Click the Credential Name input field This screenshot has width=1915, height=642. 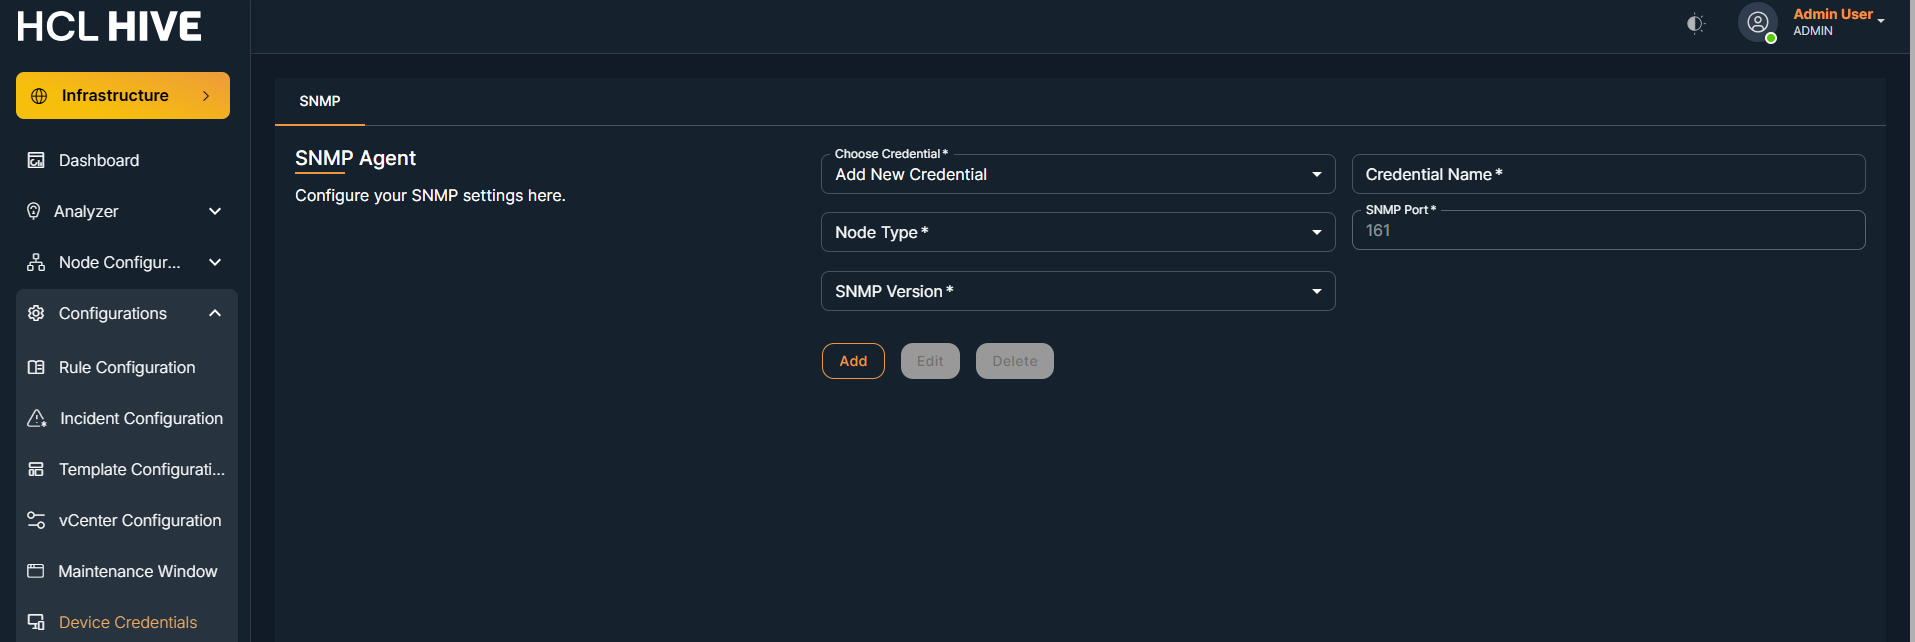click(1607, 174)
